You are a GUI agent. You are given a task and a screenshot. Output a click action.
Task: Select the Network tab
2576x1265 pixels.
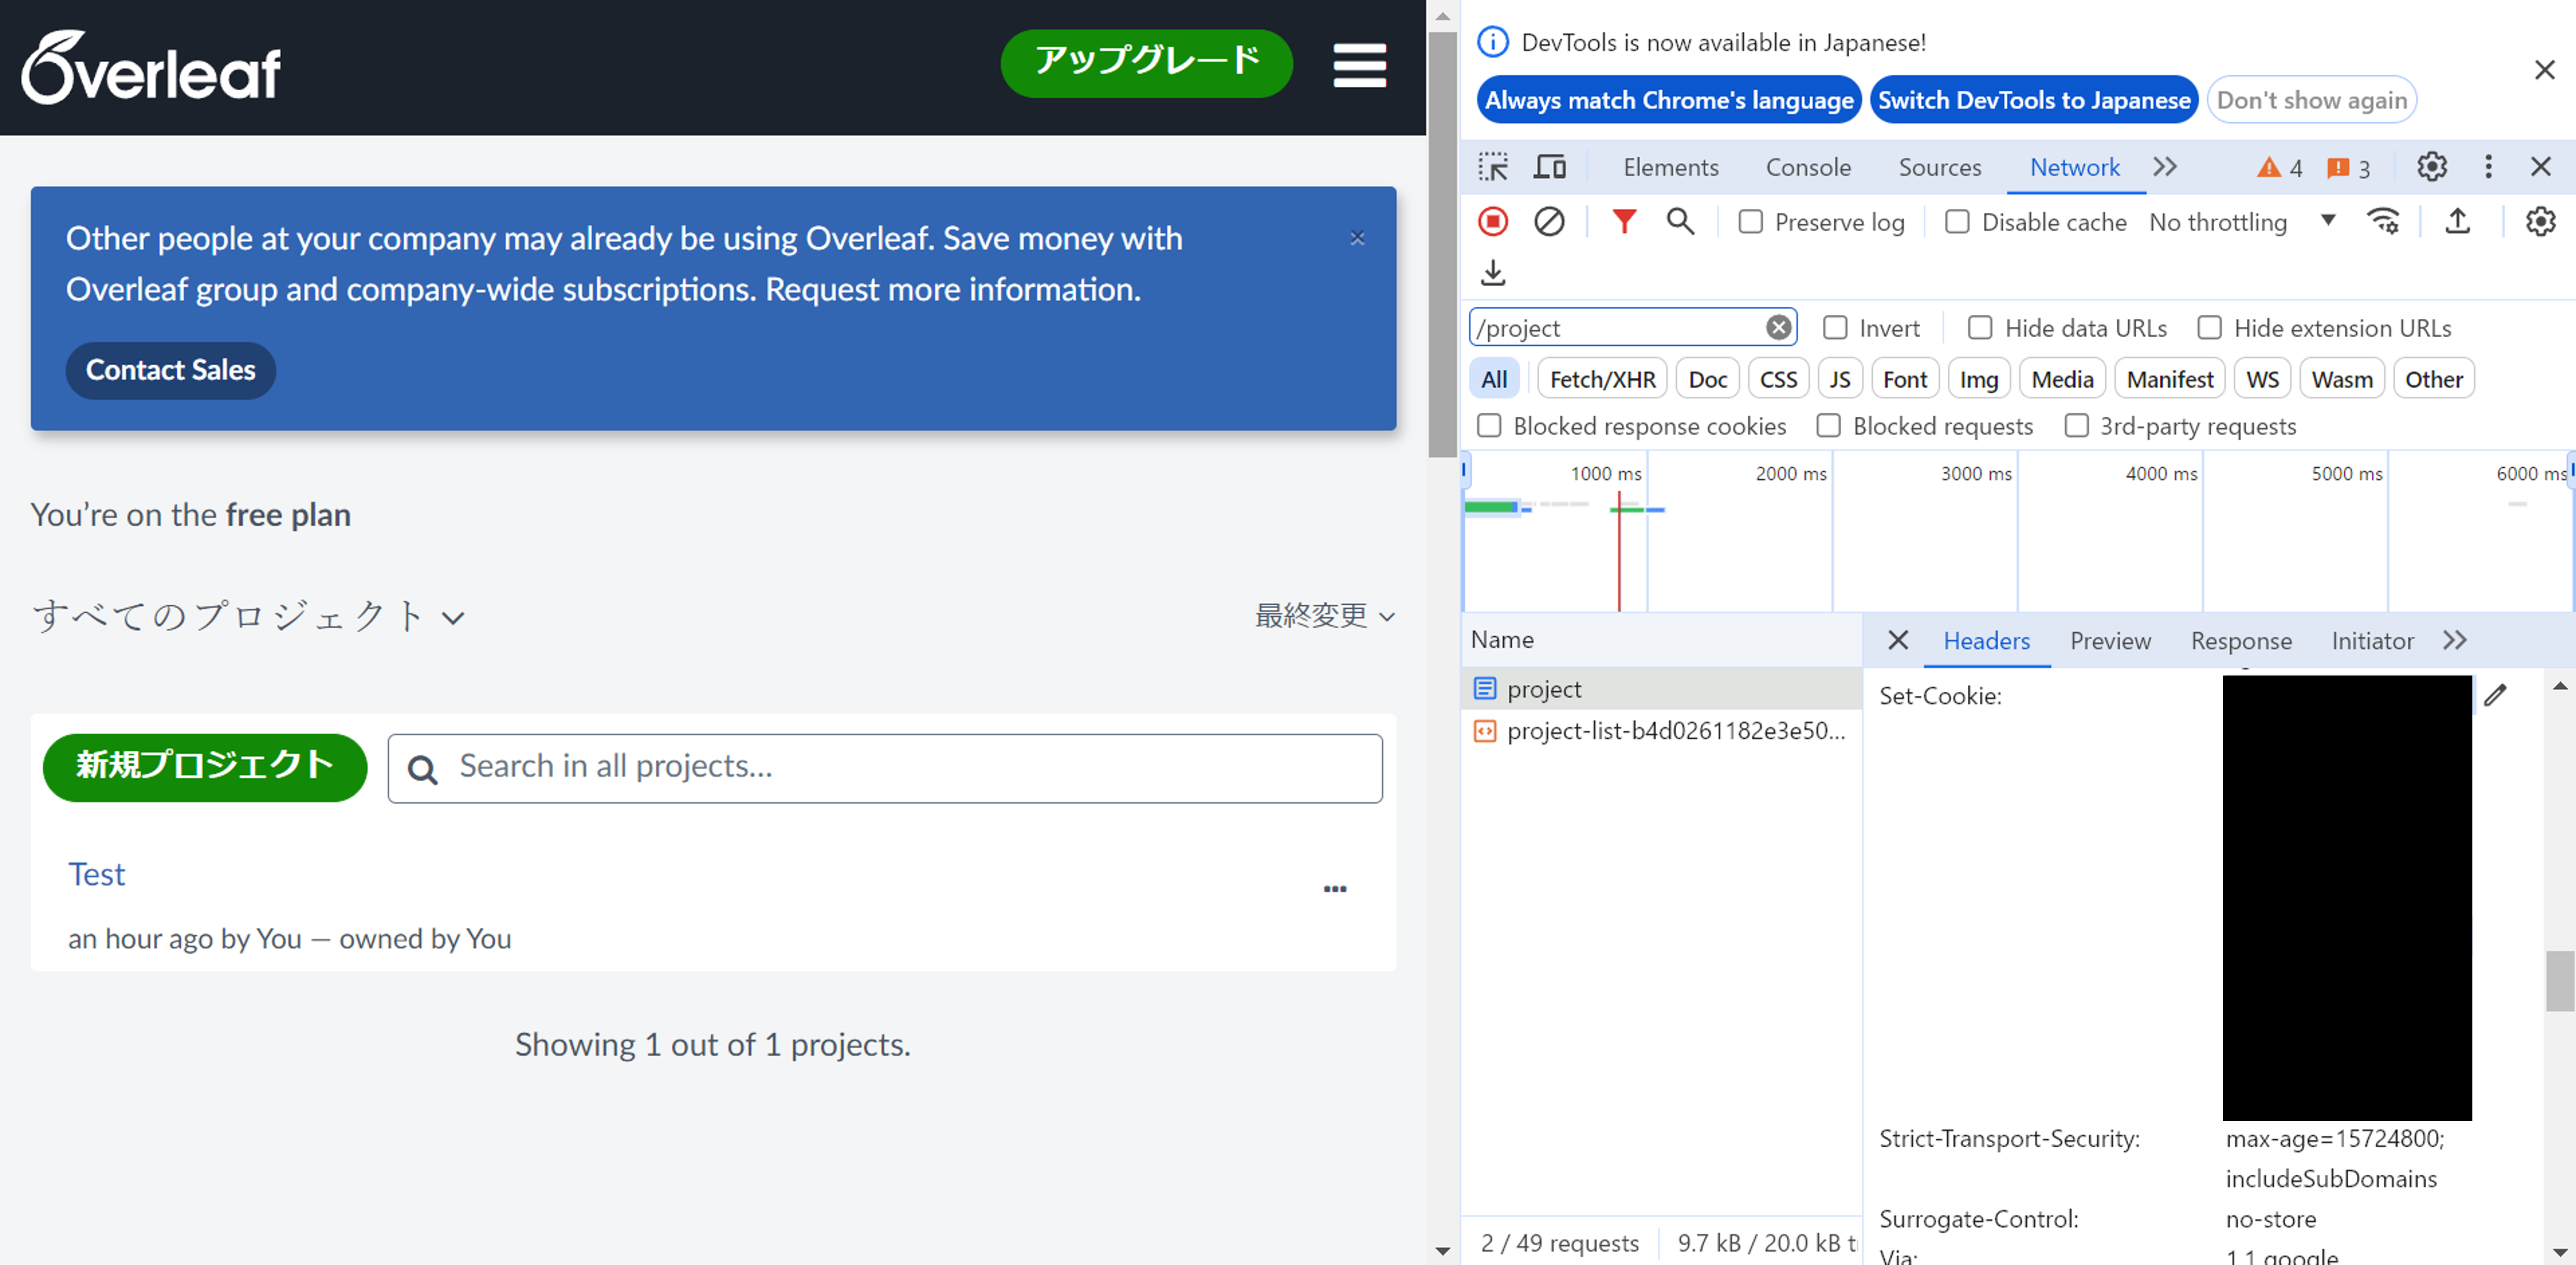pos(2074,167)
